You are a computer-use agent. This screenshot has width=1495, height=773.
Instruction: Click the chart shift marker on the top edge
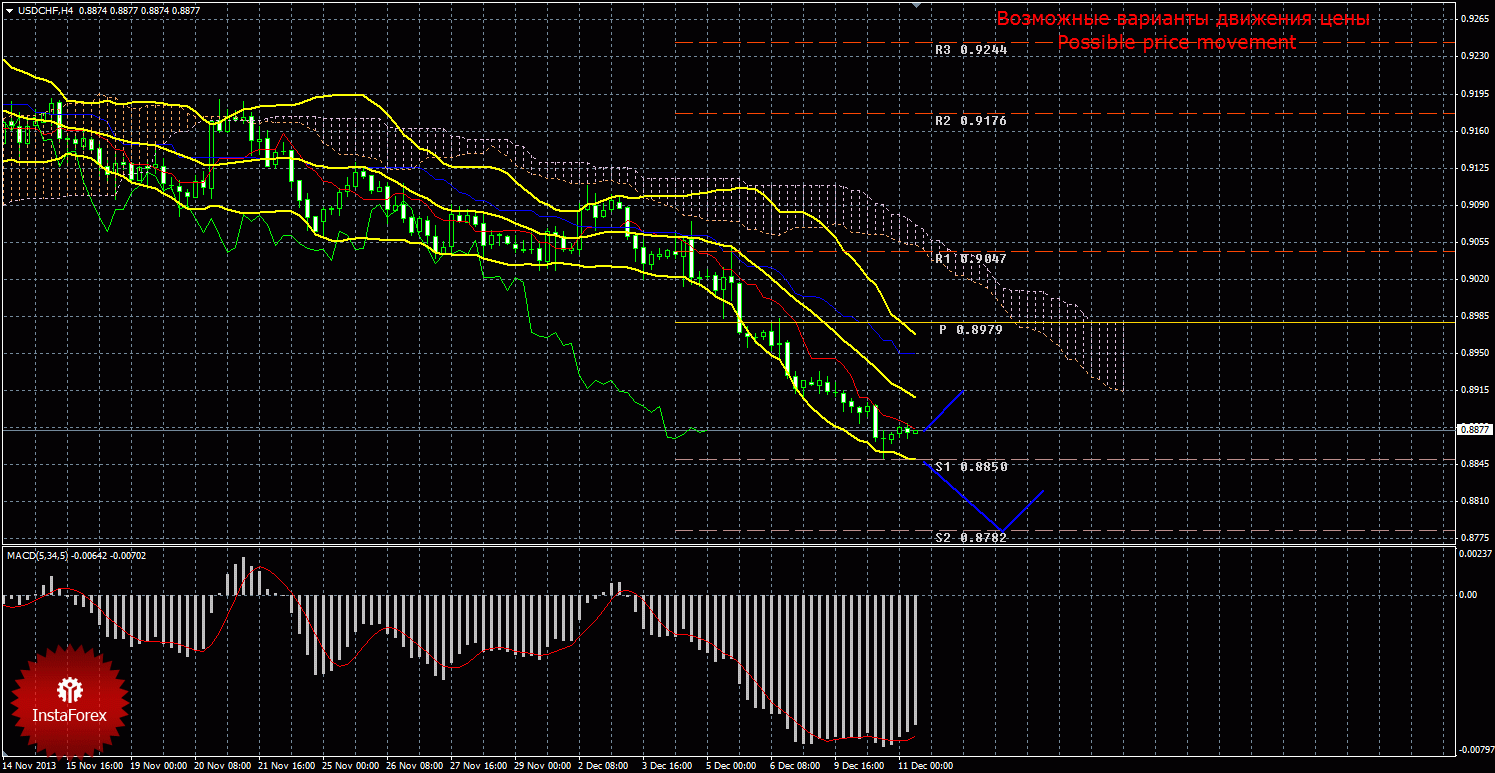[918, 5]
